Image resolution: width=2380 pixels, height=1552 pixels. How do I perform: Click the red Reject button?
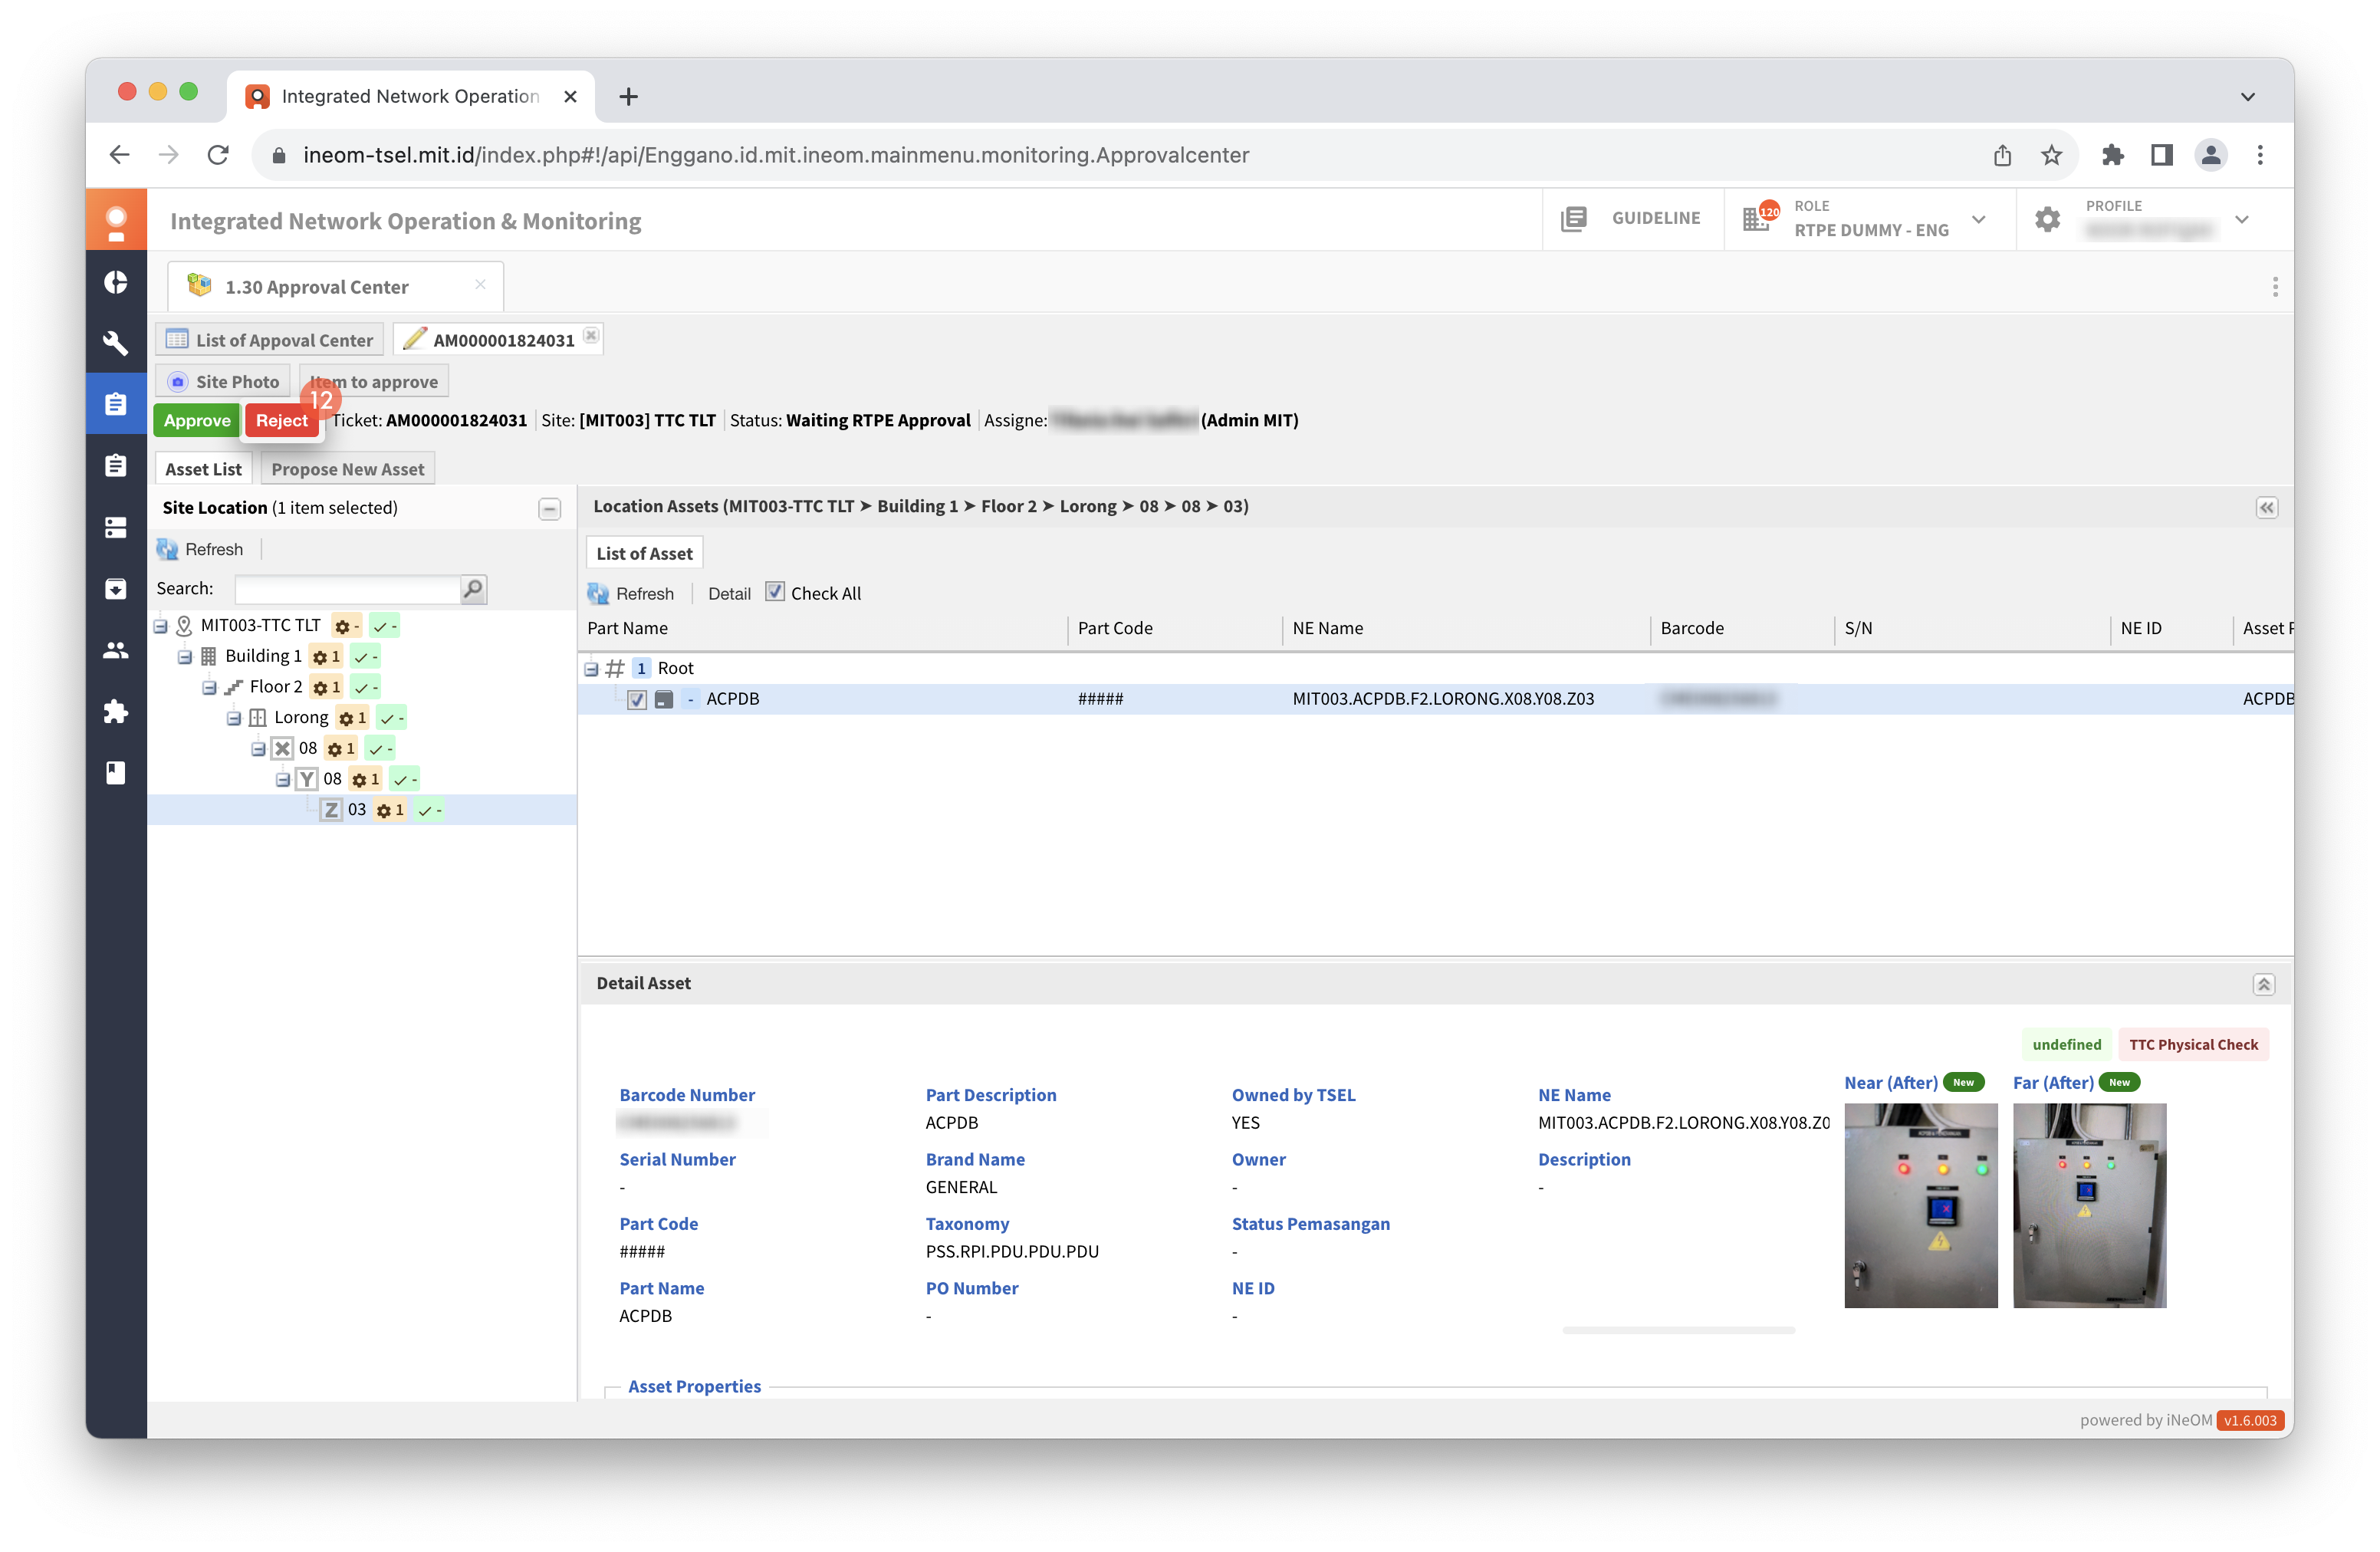tap(282, 420)
